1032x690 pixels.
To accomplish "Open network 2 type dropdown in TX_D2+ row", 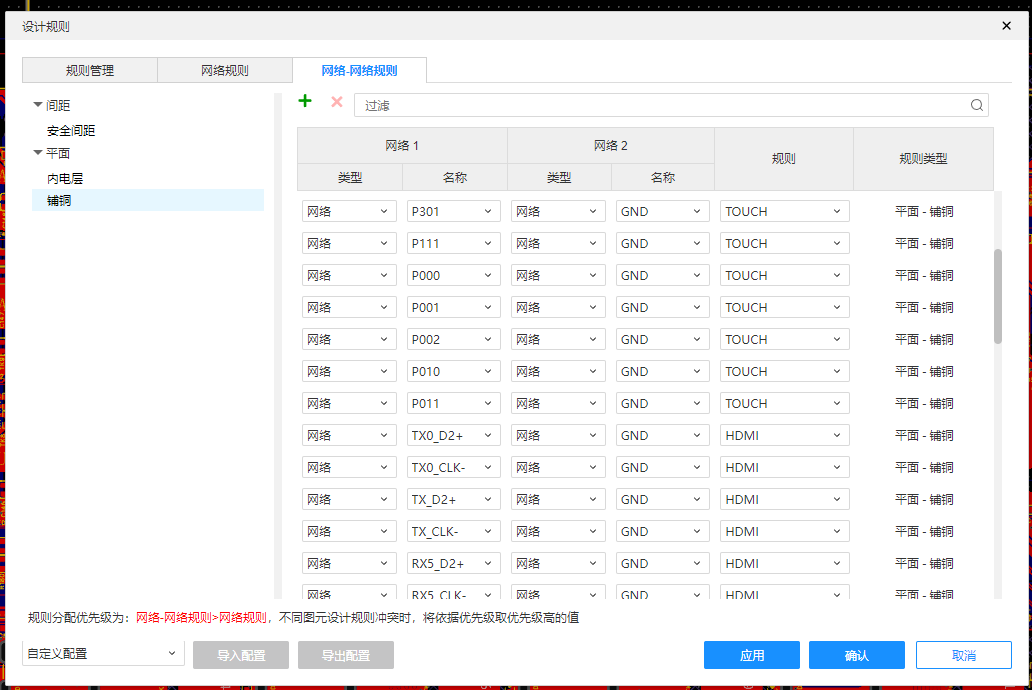I will click(x=558, y=499).
